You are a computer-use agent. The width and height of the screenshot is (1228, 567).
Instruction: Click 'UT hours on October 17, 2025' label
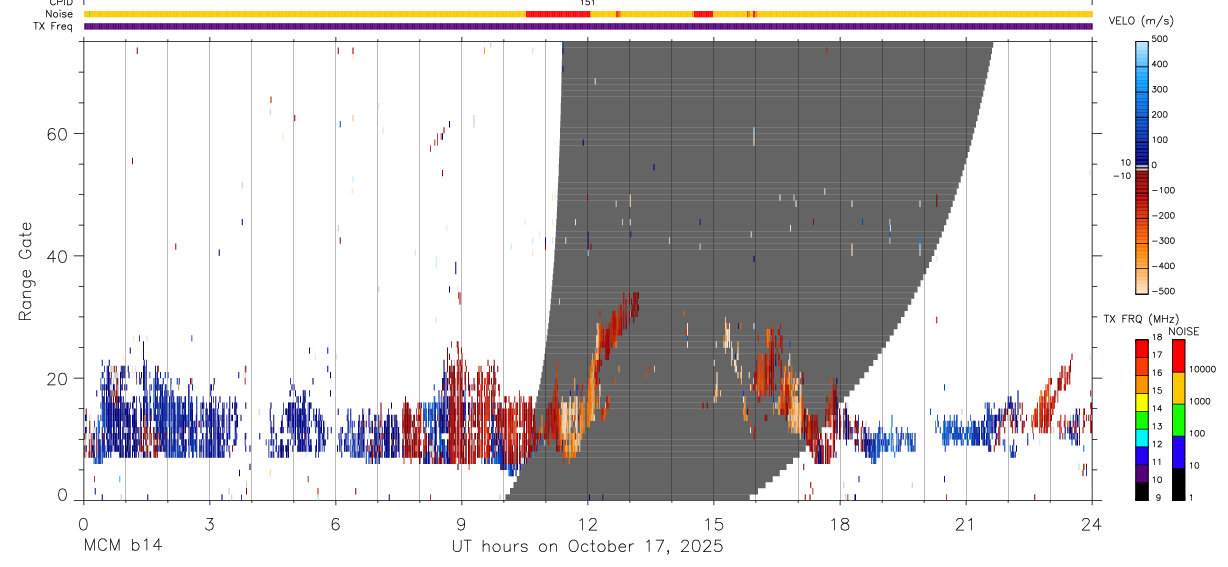pyautogui.click(x=588, y=548)
